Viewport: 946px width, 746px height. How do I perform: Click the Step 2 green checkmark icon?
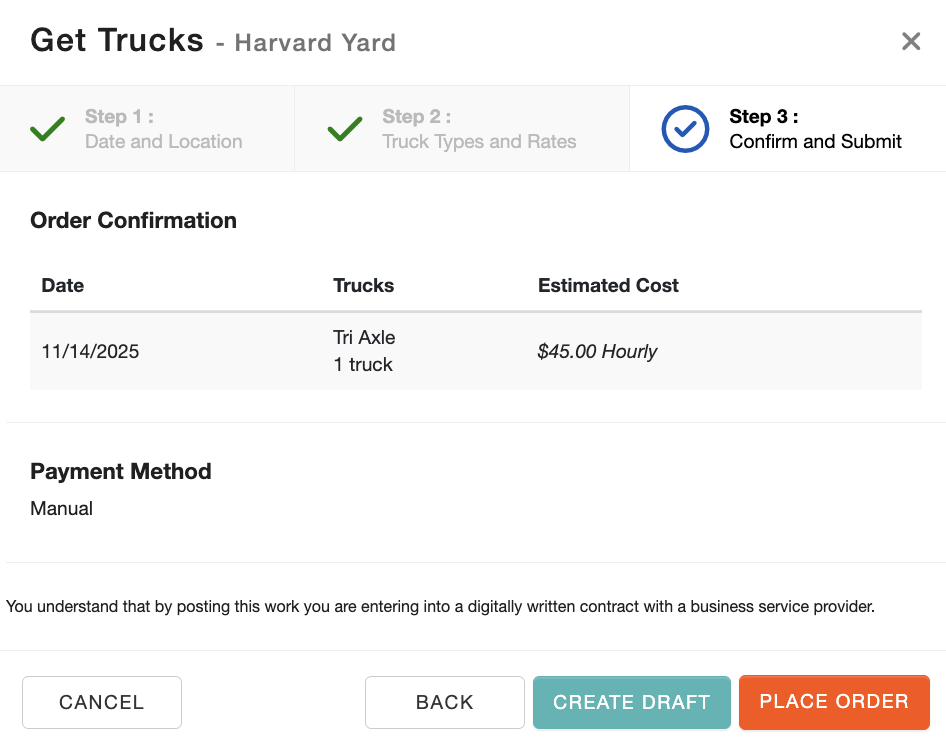click(345, 129)
